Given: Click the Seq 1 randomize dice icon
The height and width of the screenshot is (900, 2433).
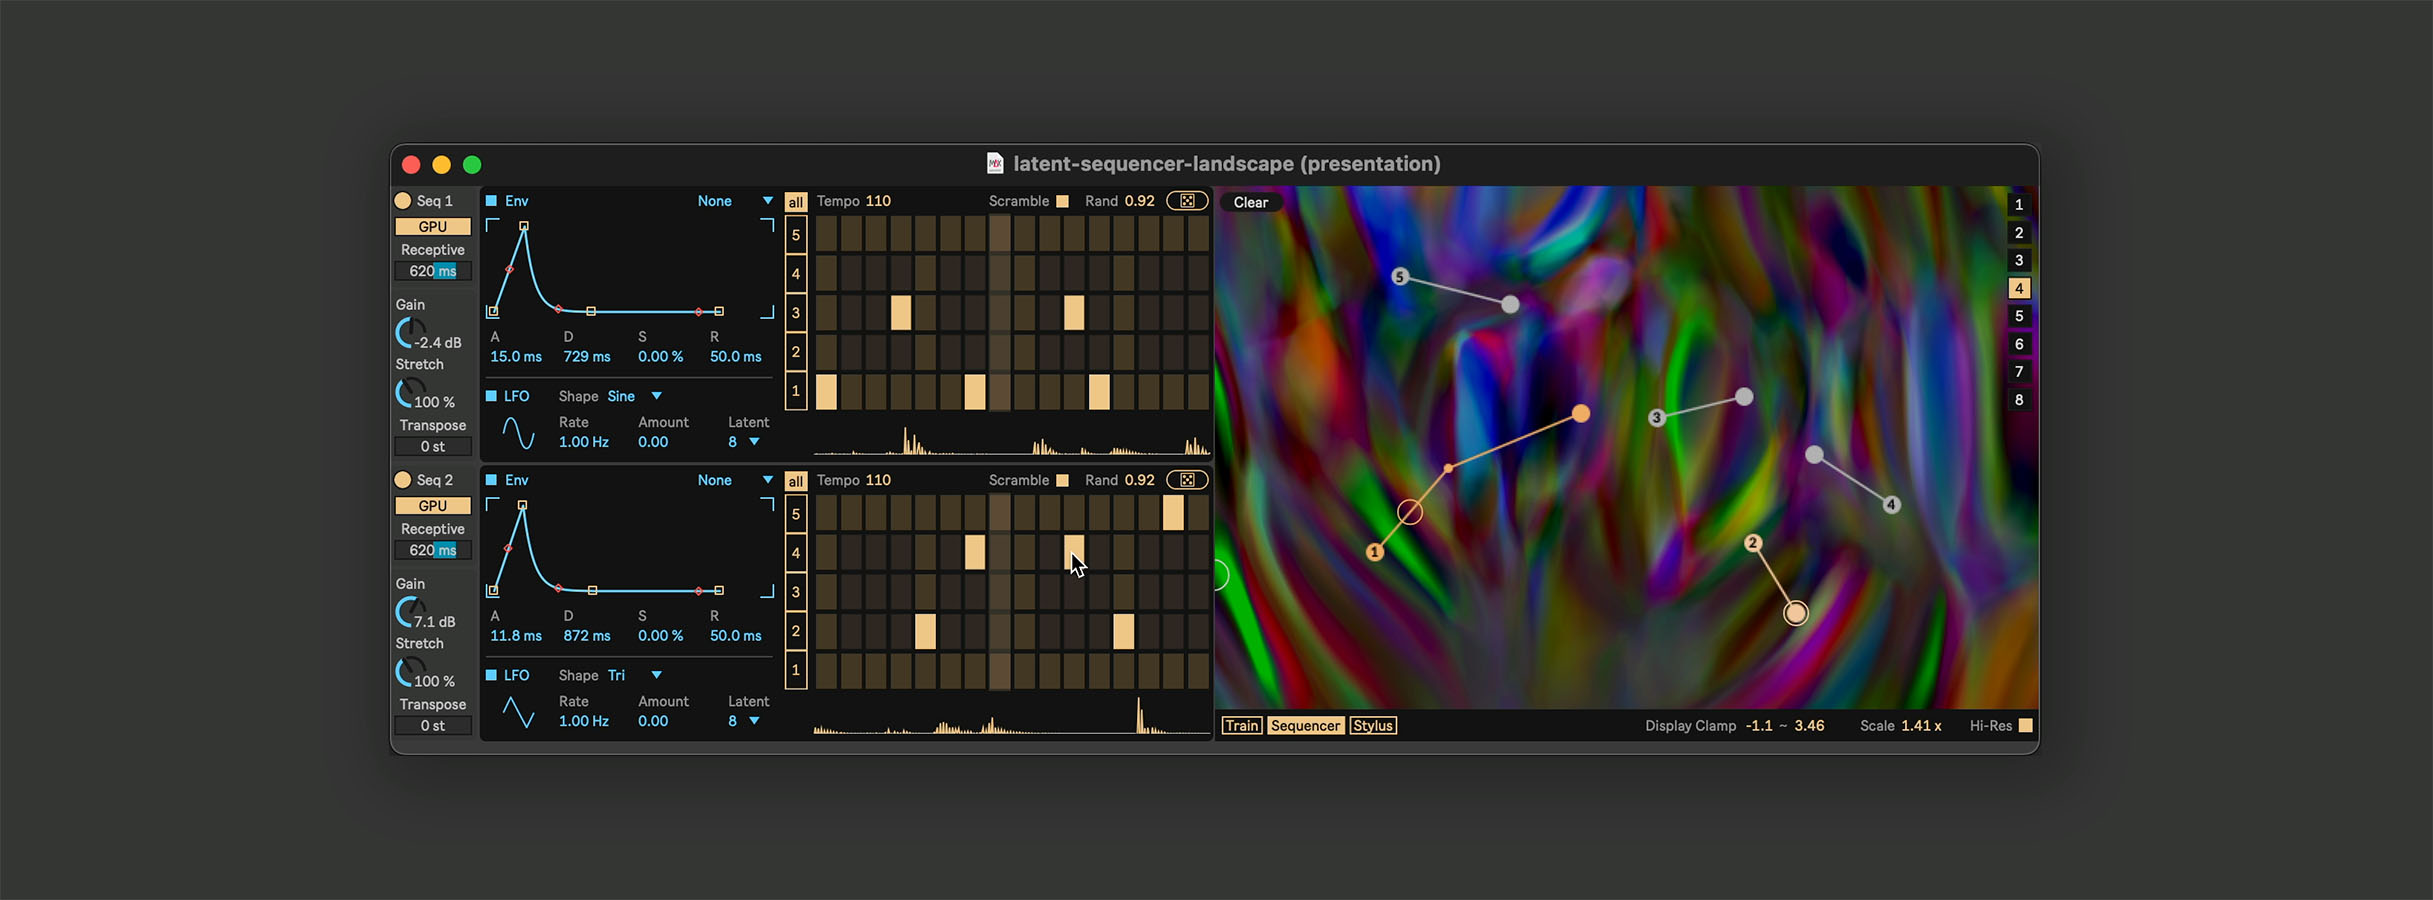Looking at the screenshot, I should [1187, 201].
